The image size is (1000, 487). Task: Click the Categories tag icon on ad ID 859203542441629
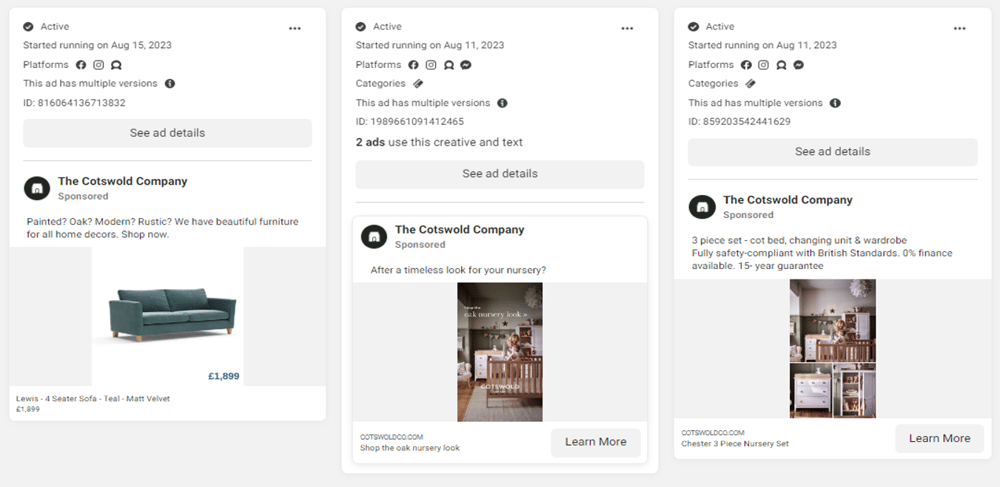[751, 84]
